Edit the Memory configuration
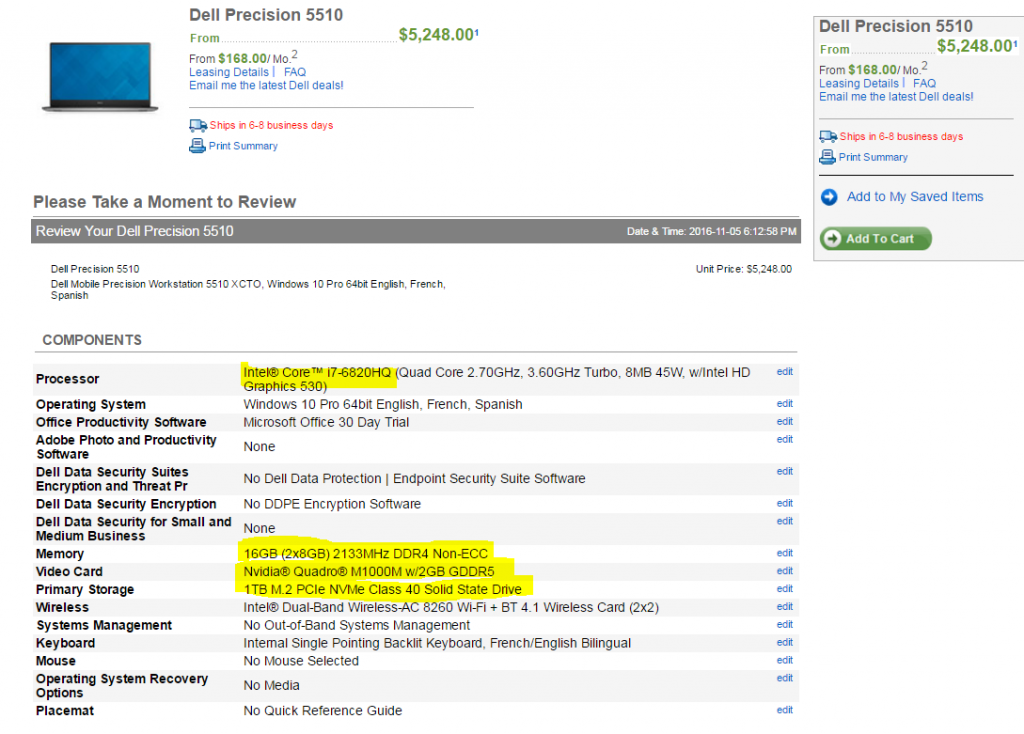Viewport: 1024px width, 734px height. (x=784, y=553)
